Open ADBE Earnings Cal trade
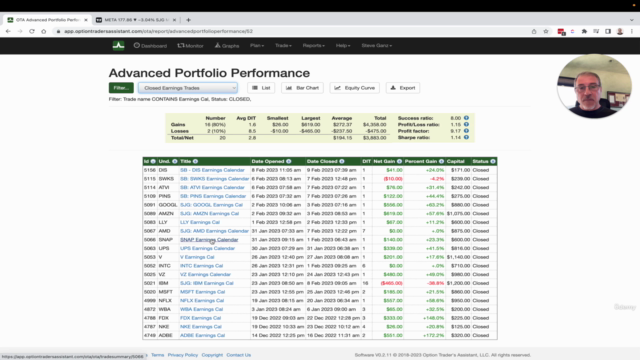Screen dimensions: 640x360 pyautogui.click(x=202, y=336)
